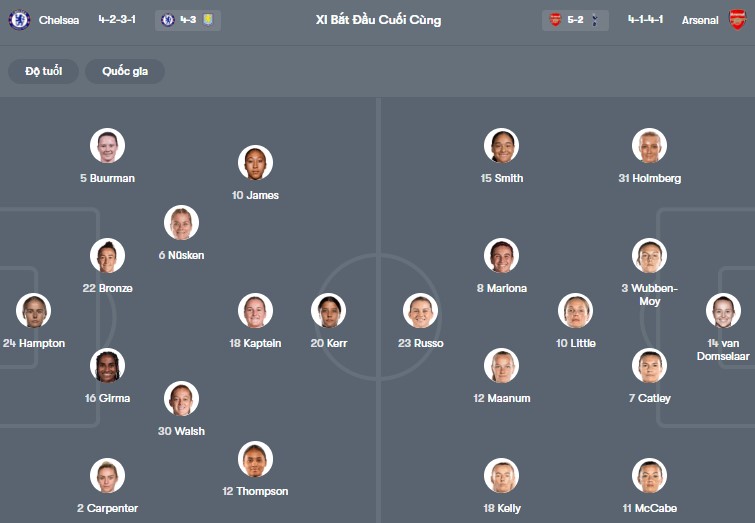Select Girma's player avatar
Screen dimensions: 755x523
coord(107,366)
